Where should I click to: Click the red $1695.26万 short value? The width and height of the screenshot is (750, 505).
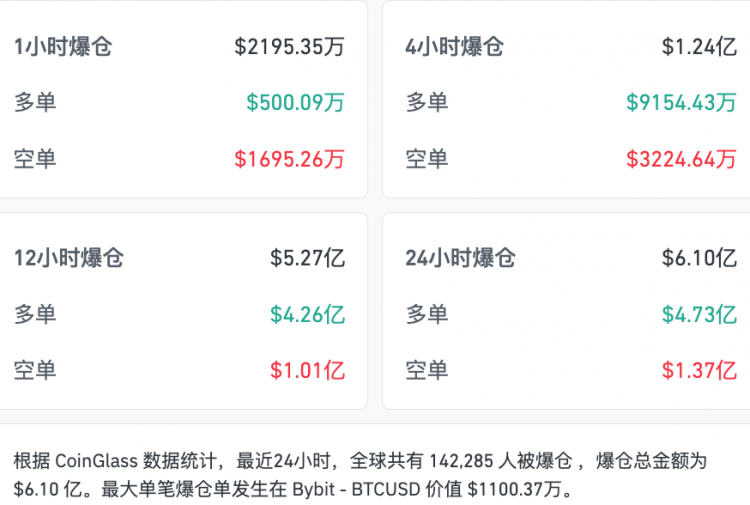pos(290,158)
